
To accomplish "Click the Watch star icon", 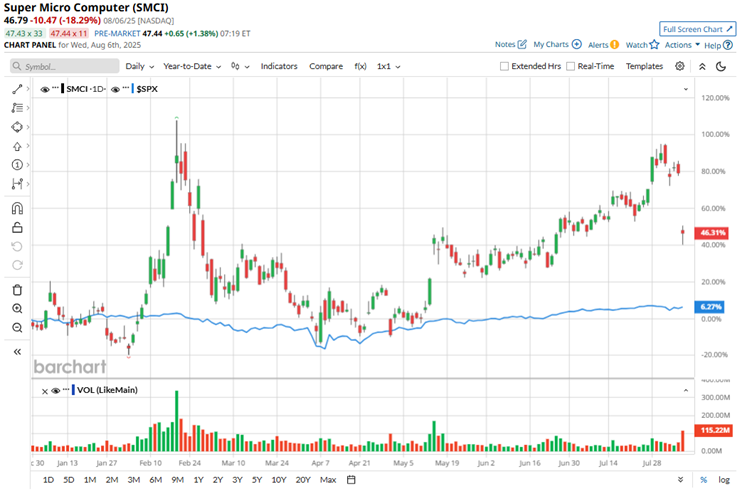I will pos(654,45).
